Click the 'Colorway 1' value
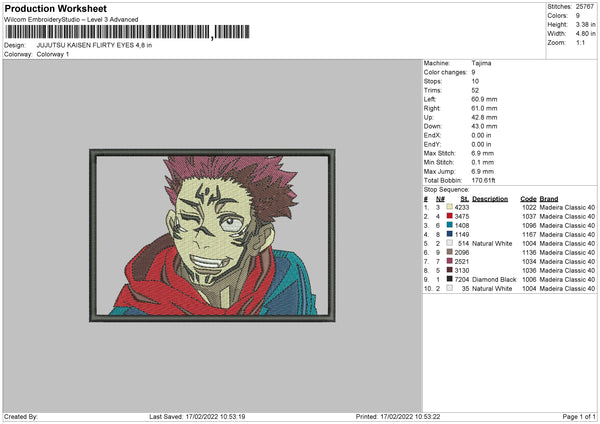The image size is (600, 424). (53, 54)
